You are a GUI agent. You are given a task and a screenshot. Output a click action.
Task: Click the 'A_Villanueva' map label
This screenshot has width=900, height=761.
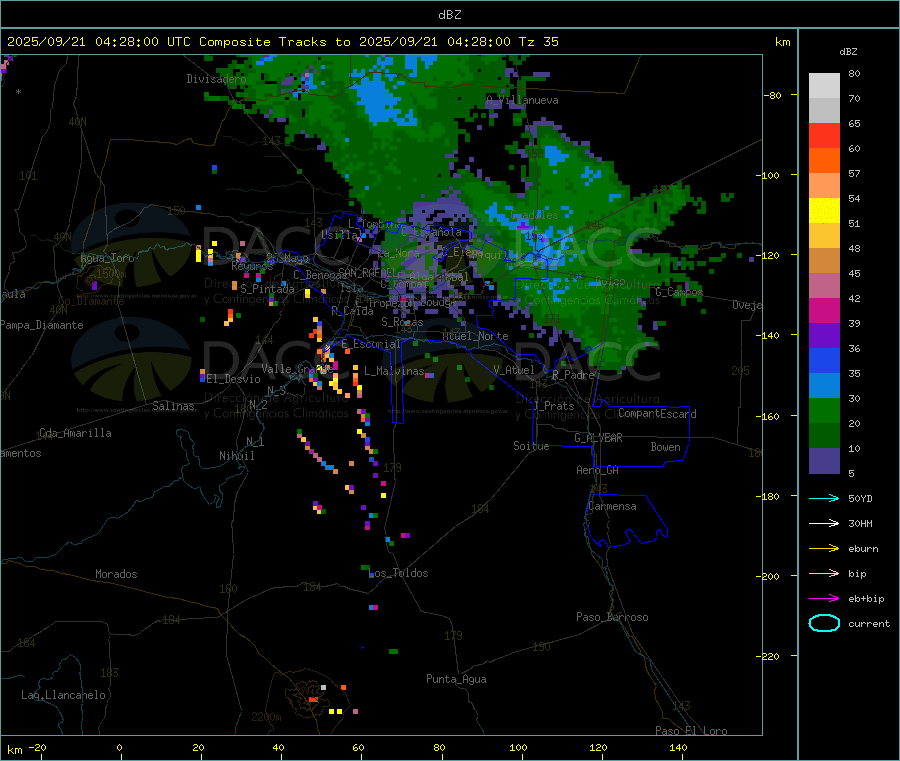[522, 100]
